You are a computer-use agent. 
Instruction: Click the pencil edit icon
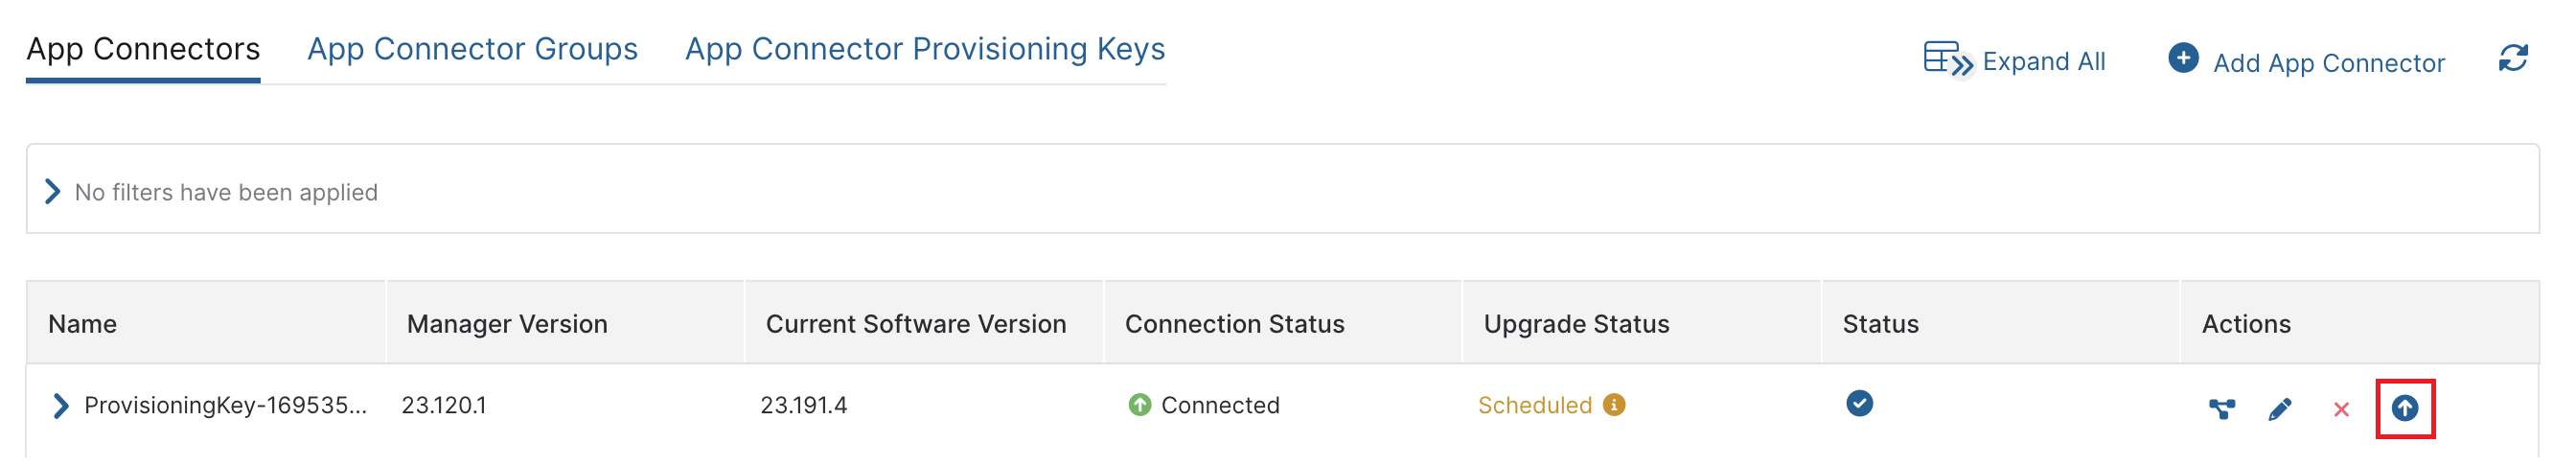pos(2280,409)
